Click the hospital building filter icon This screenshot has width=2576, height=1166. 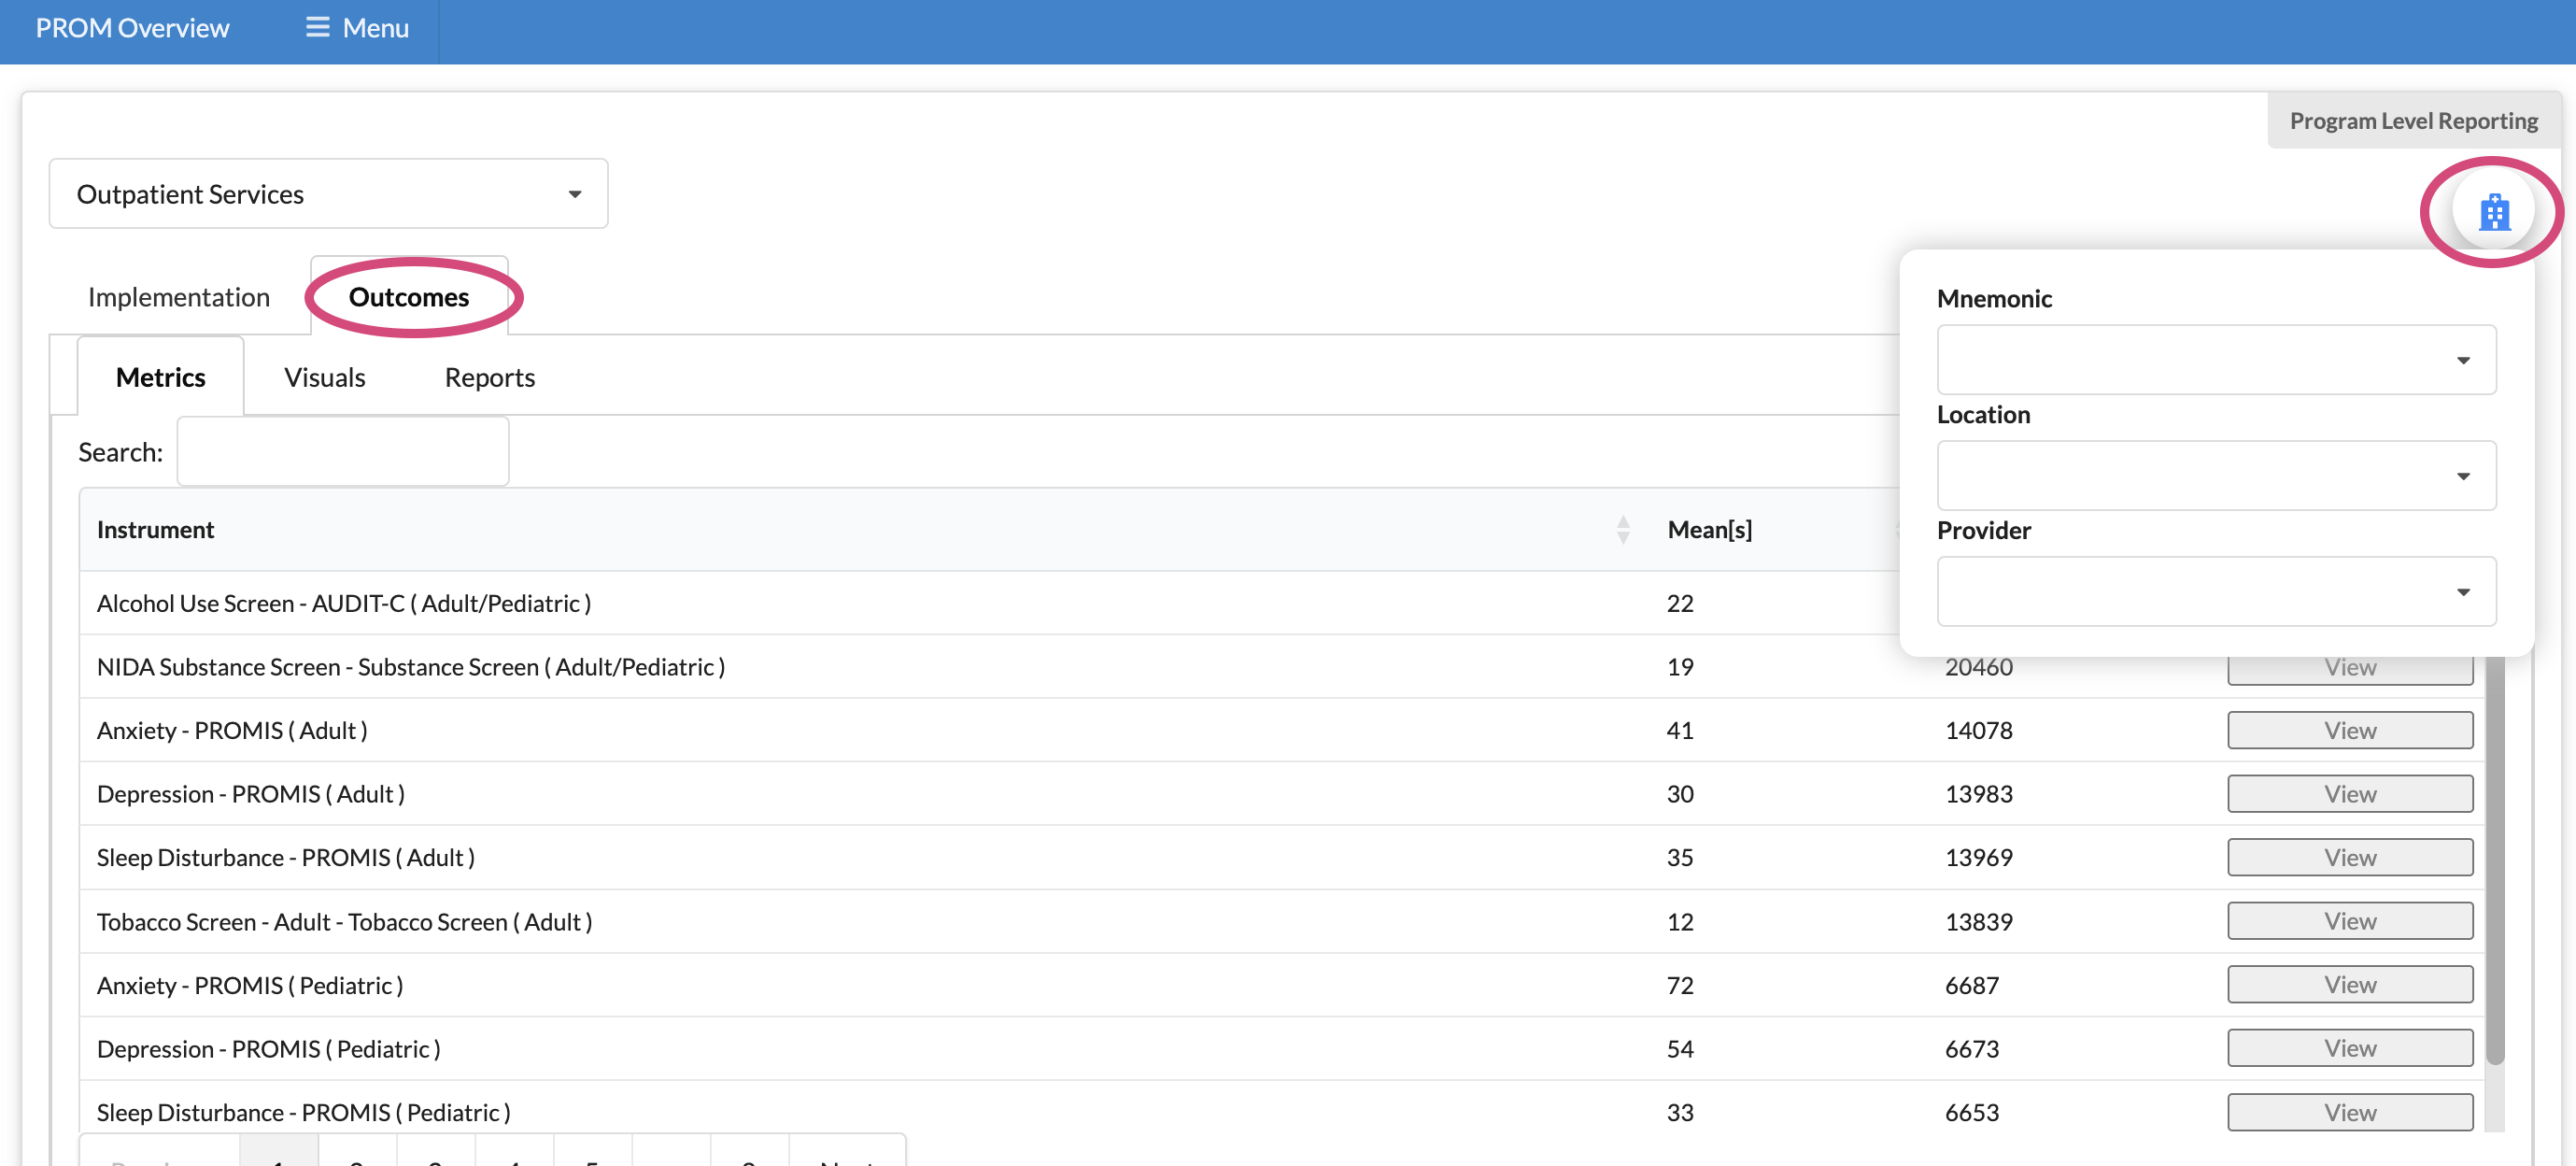point(2494,211)
